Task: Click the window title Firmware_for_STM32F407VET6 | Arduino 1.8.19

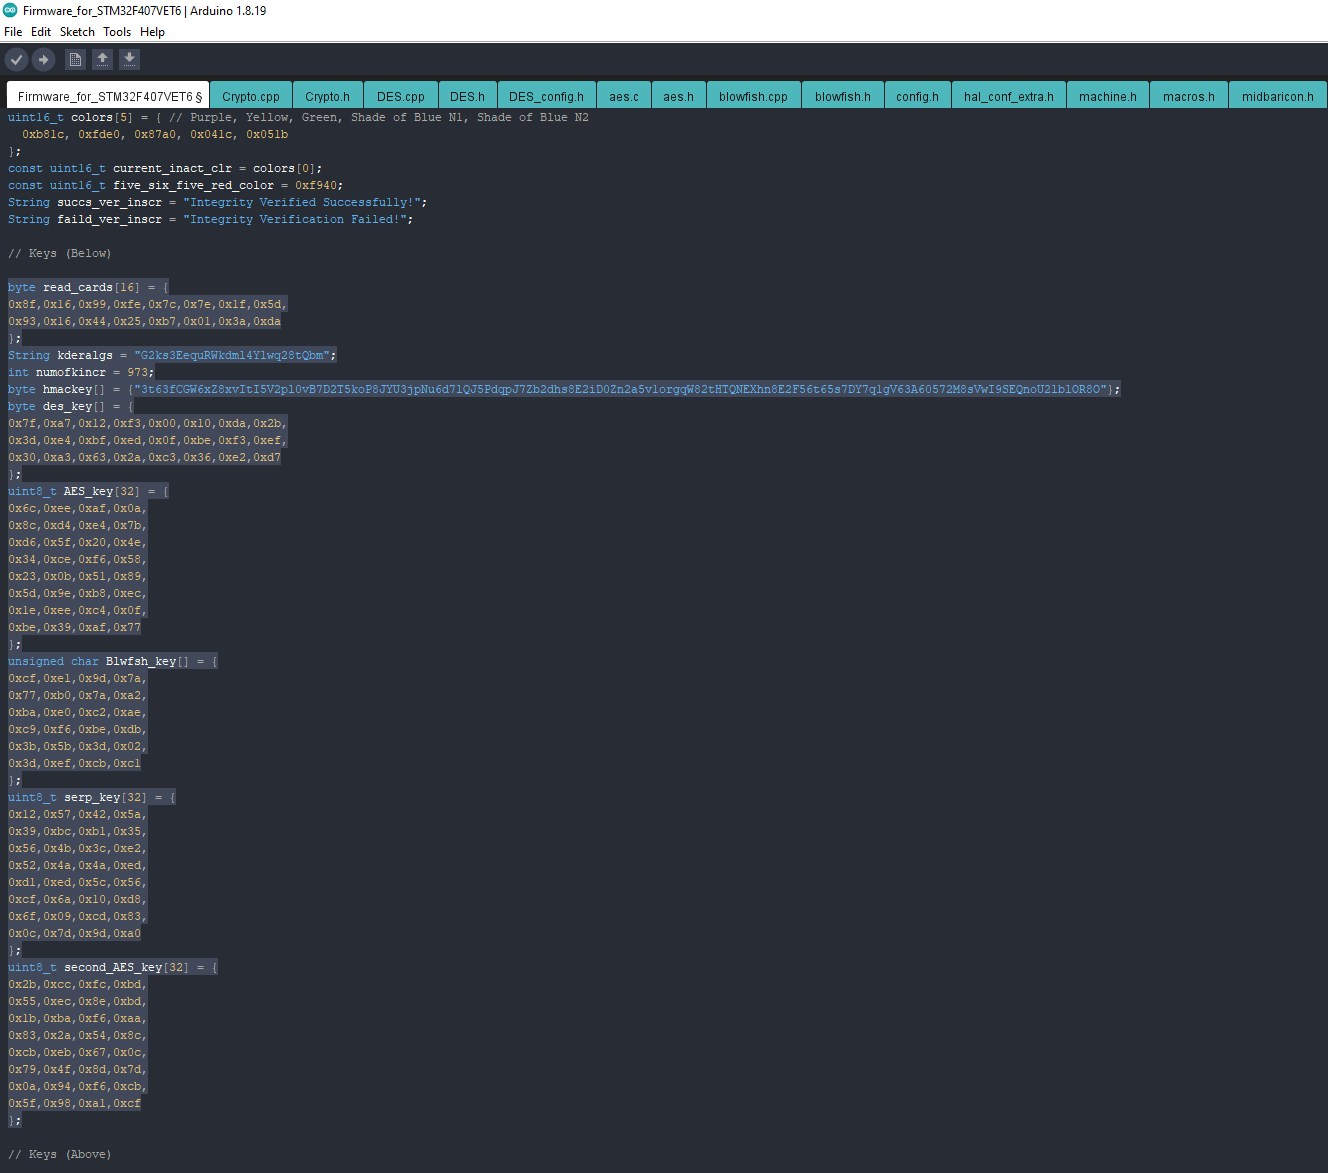Action: (x=144, y=10)
